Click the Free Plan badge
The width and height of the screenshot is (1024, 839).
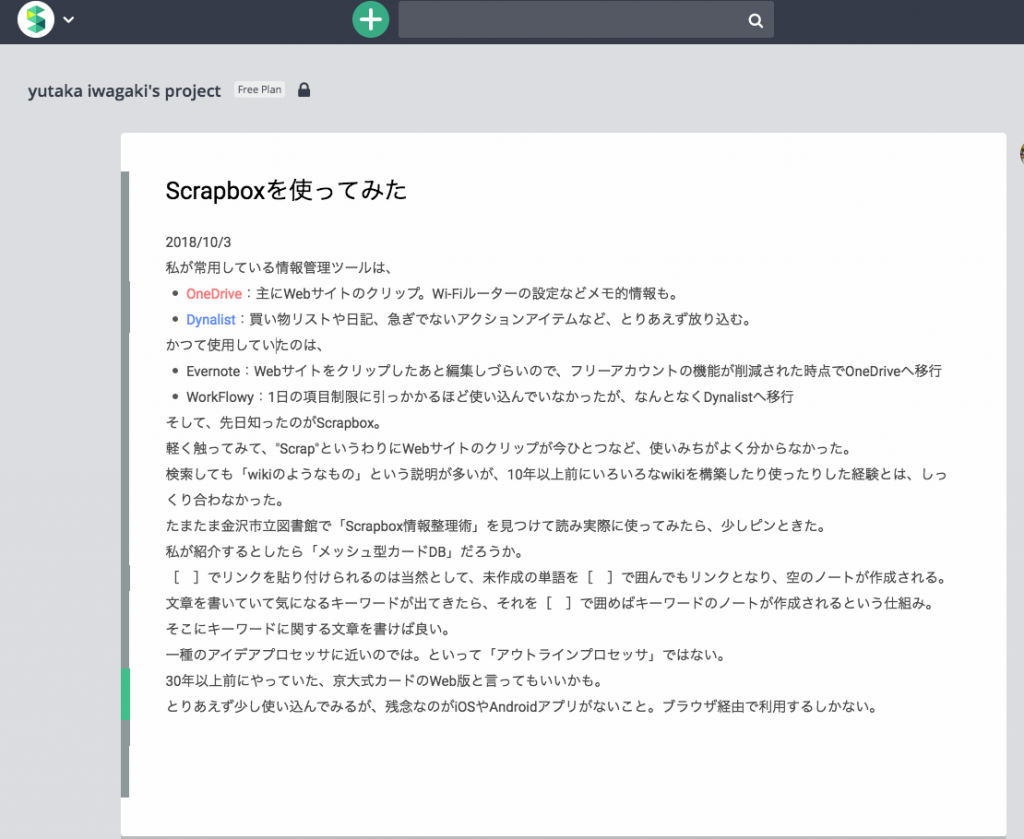pos(259,89)
